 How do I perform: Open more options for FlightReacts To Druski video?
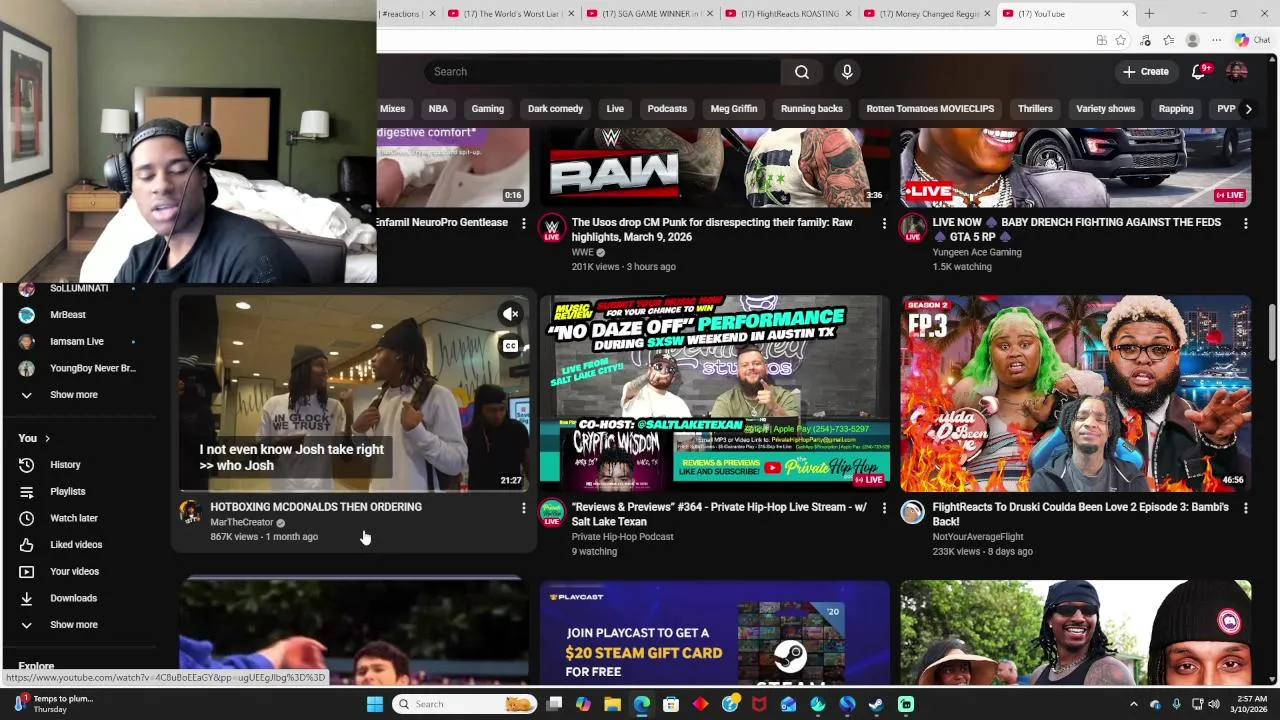tap(1245, 508)
